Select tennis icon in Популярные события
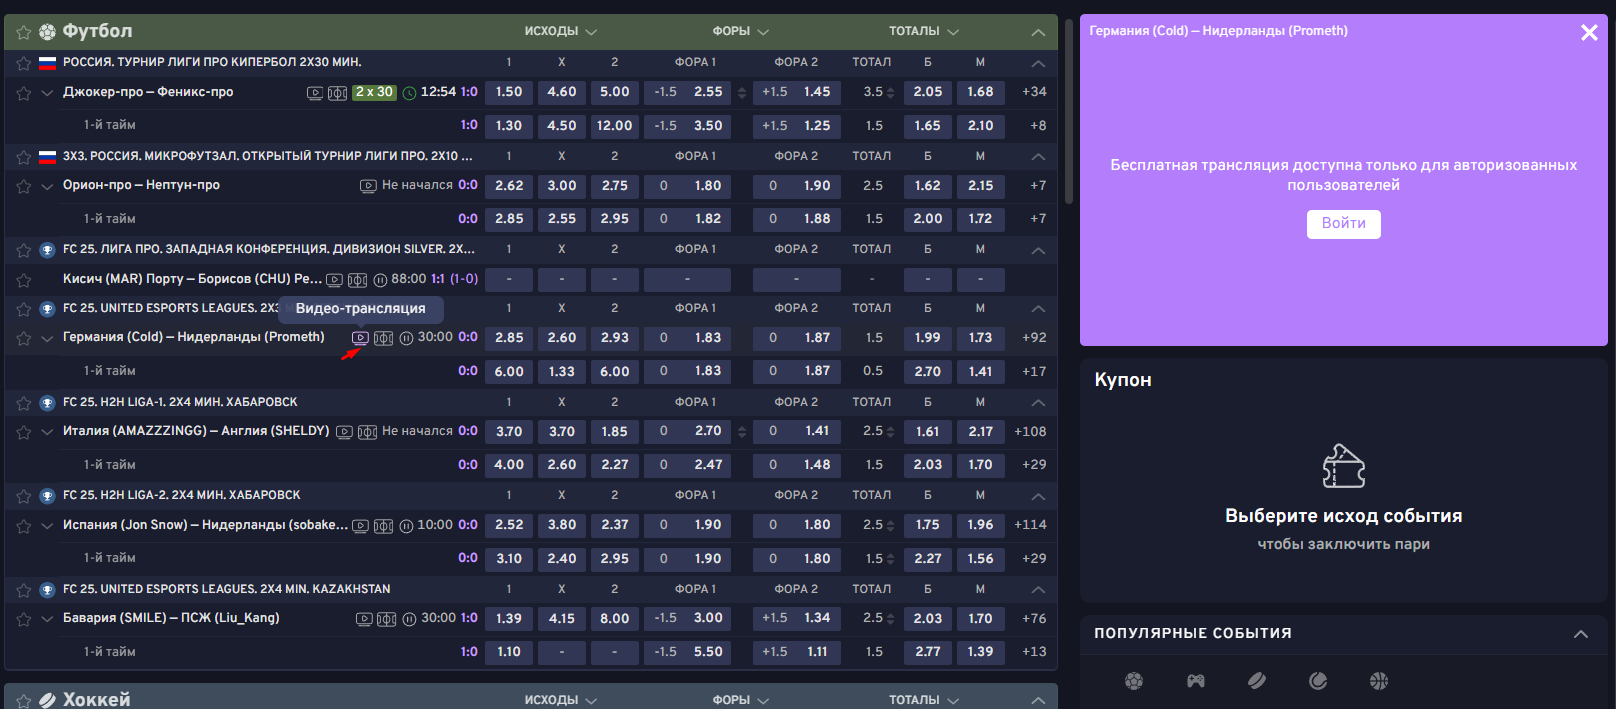This screenshot has height=709, width=1616. tap(1318, 681)
